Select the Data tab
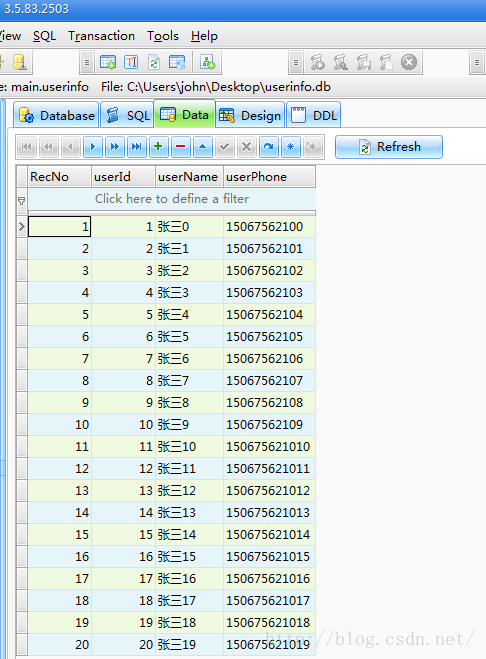 185,114
